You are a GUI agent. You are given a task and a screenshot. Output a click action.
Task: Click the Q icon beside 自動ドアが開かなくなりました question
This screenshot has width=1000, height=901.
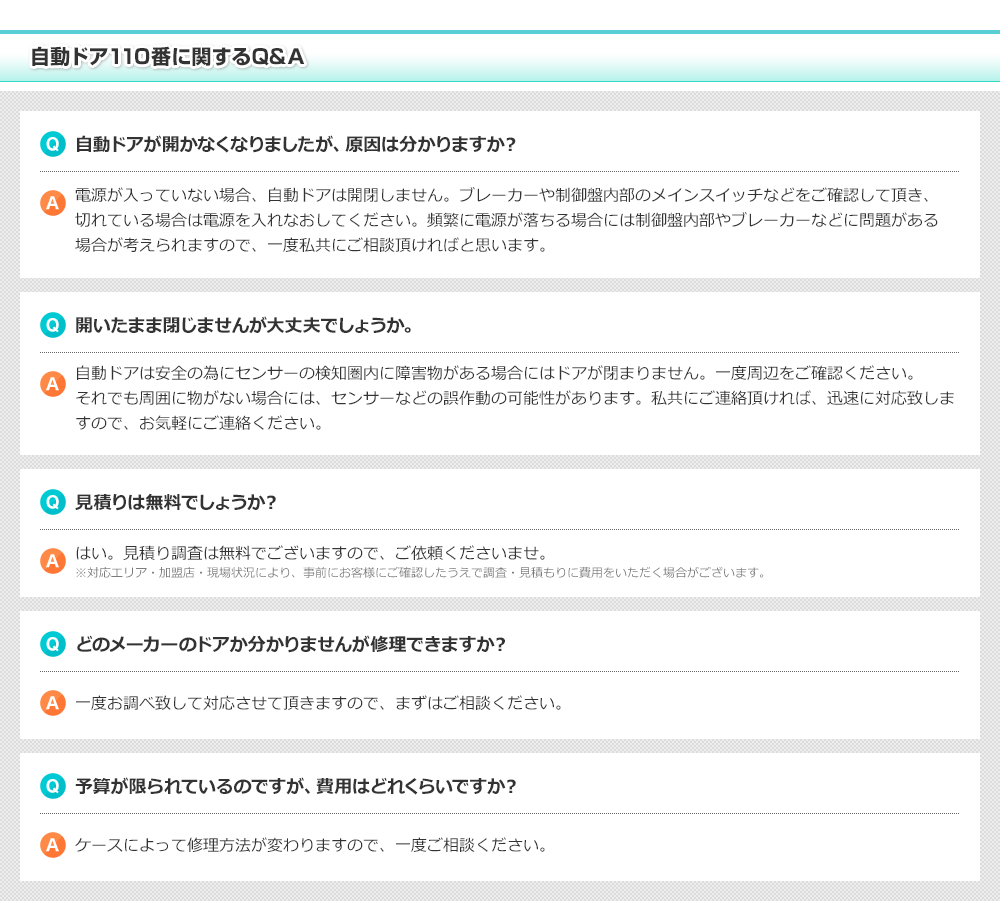coord(53,144)
